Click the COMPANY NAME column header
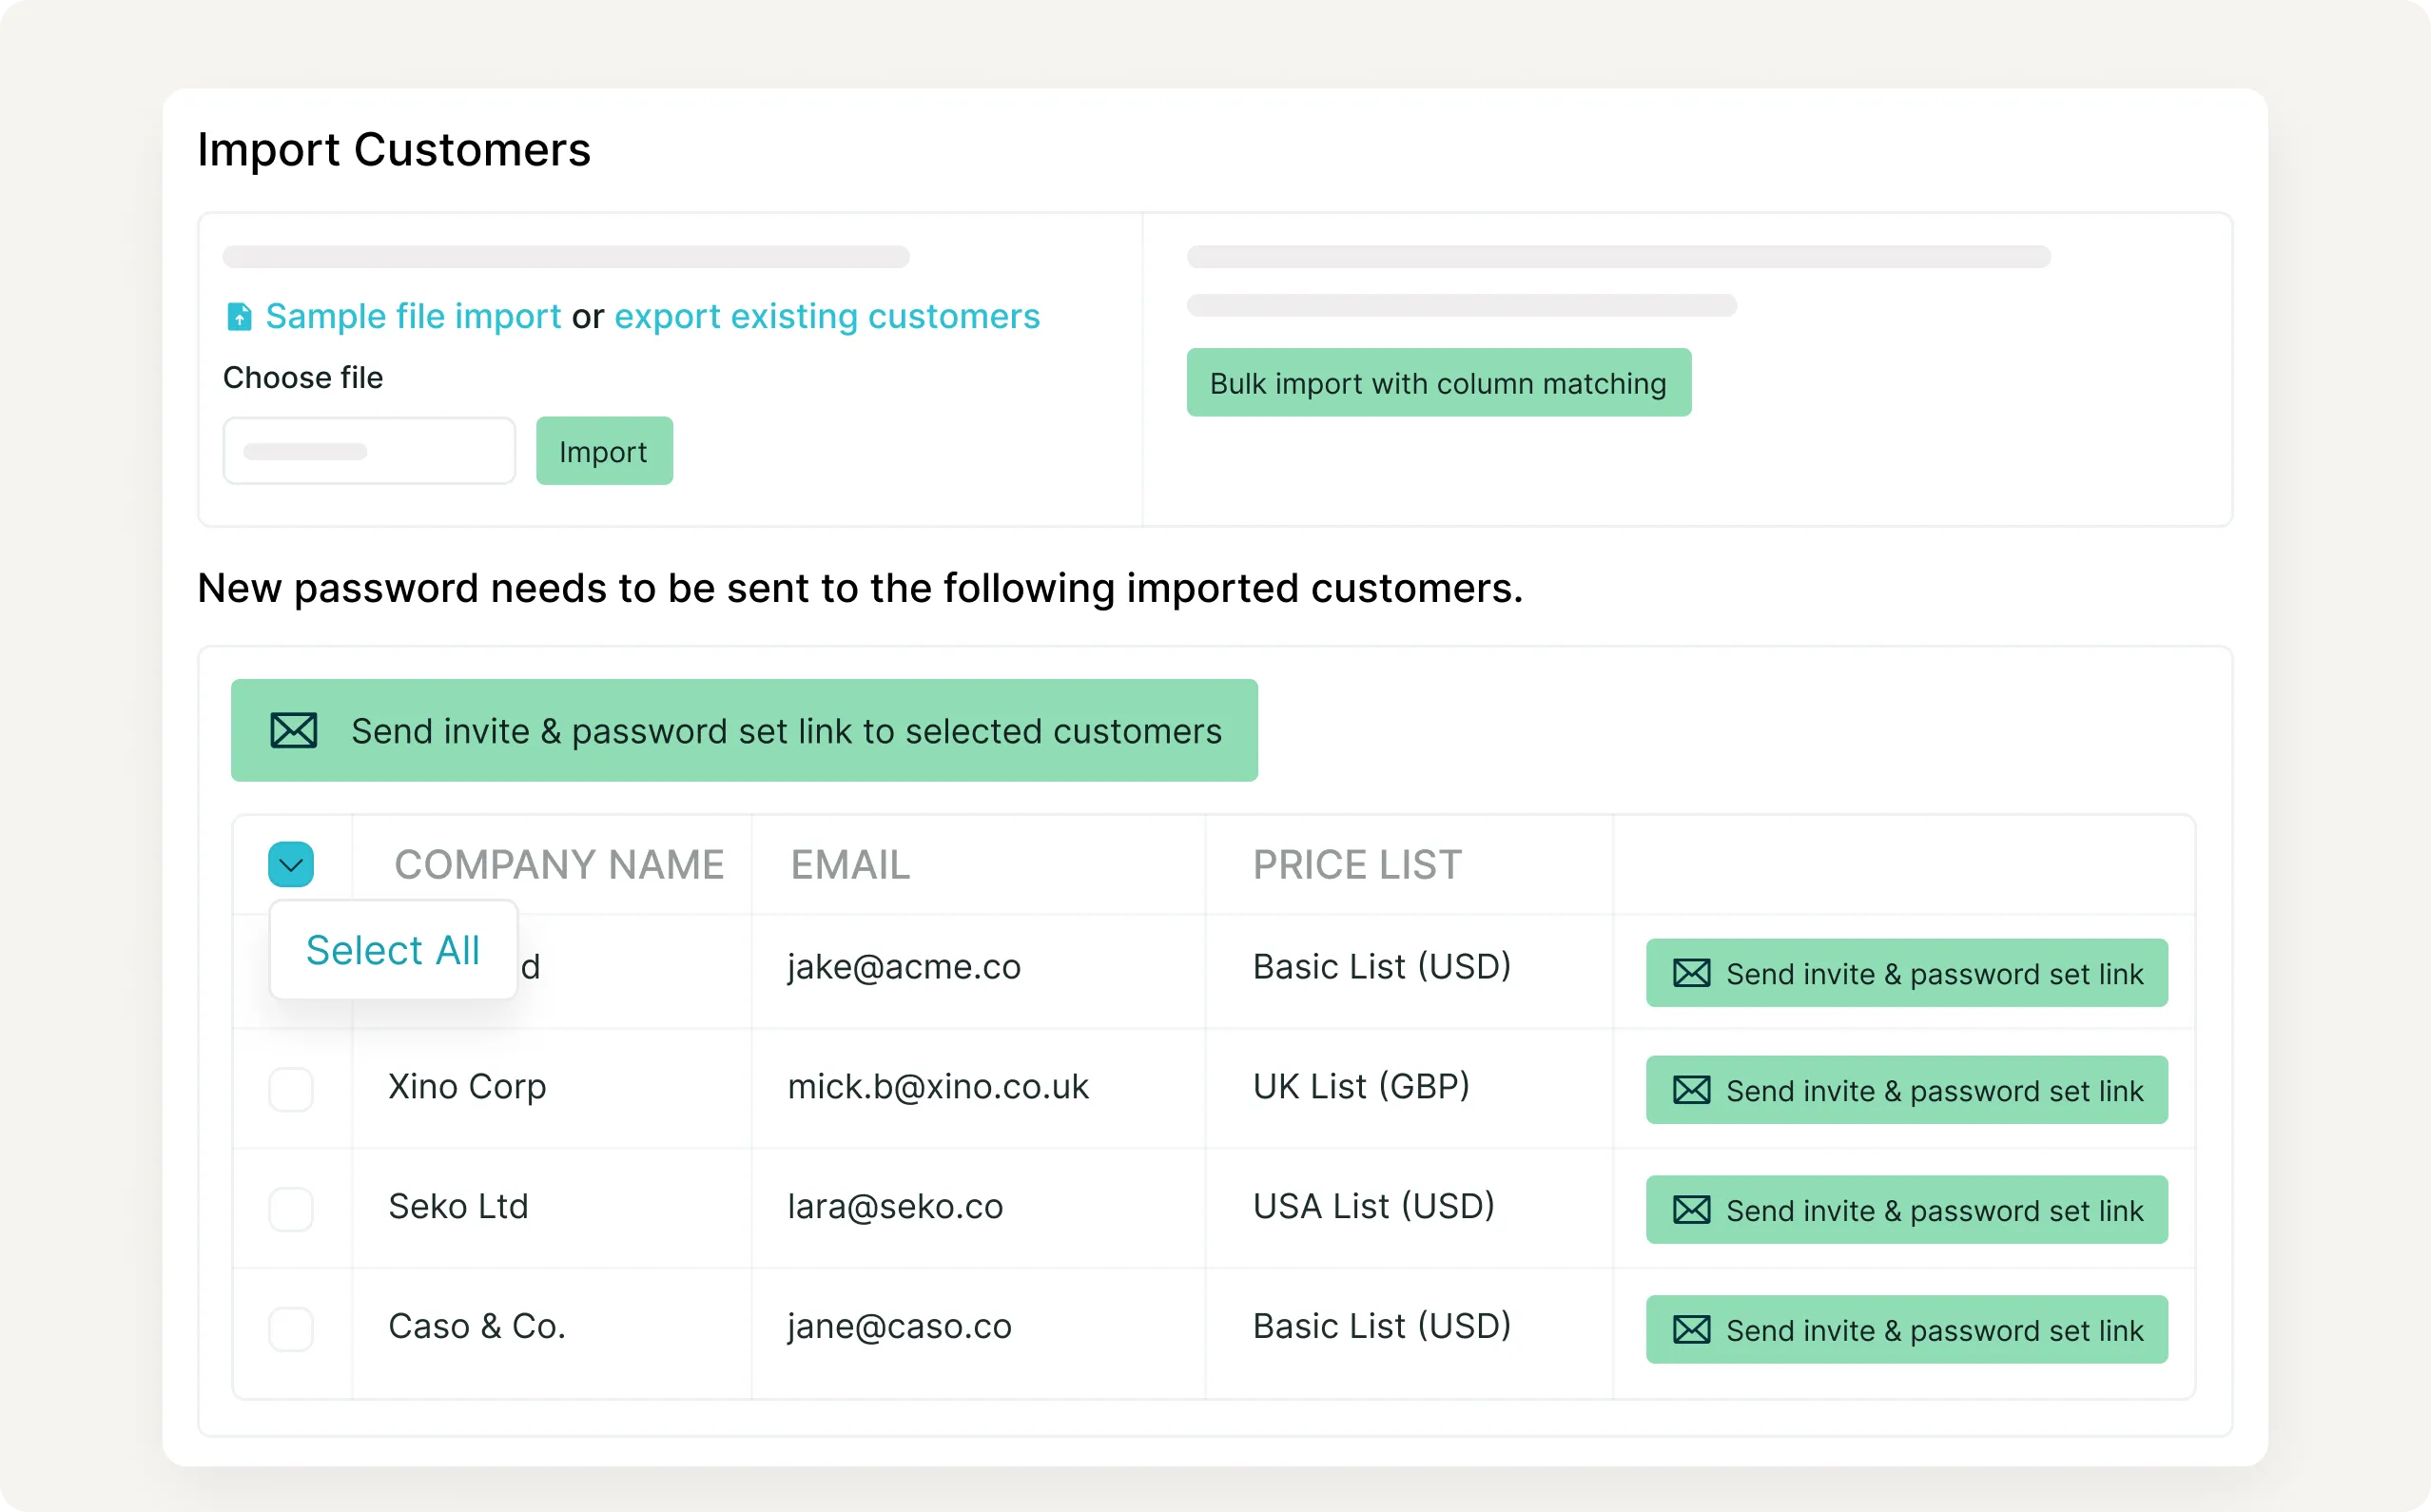The width and height of the screenshot is (2431, 1512). [x=559, y=865]
